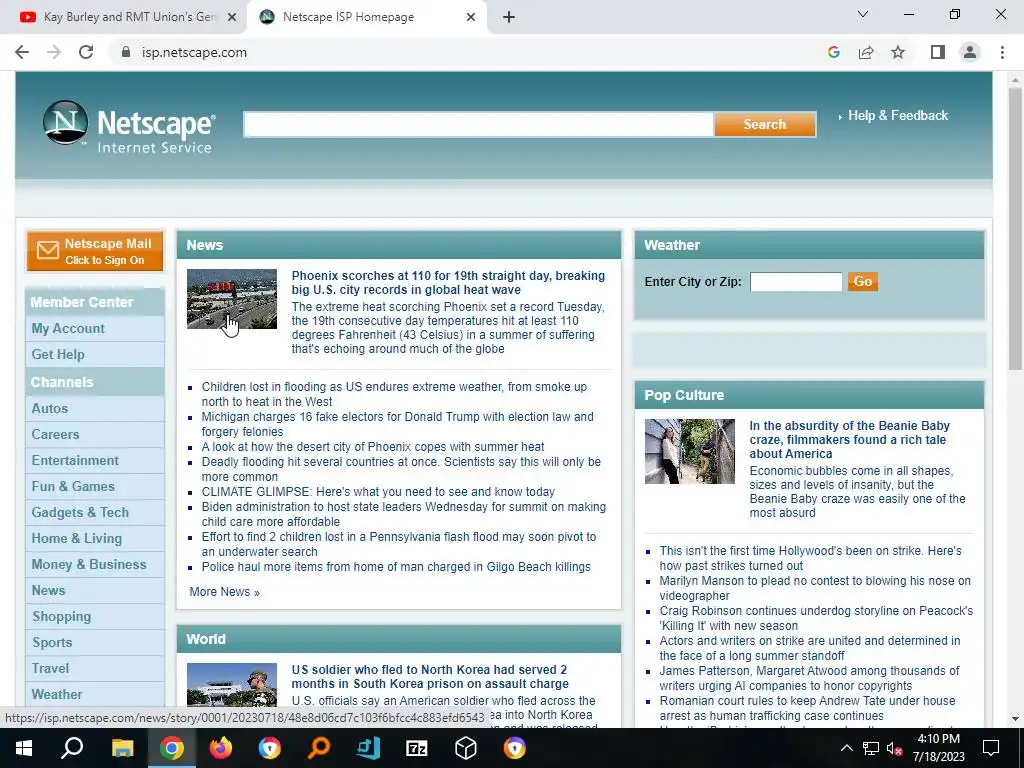Open the Google icon in the address bar

point(833,52)
